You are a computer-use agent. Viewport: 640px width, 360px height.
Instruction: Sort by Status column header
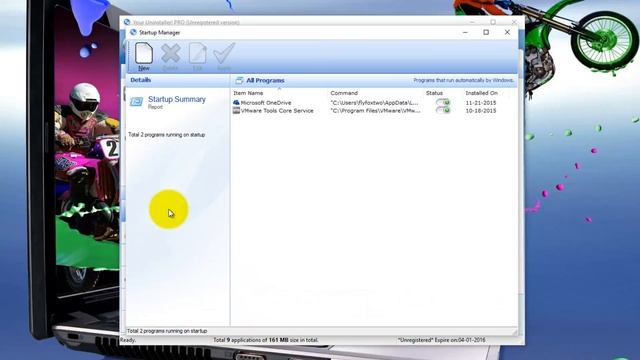(x=434, y=93)
